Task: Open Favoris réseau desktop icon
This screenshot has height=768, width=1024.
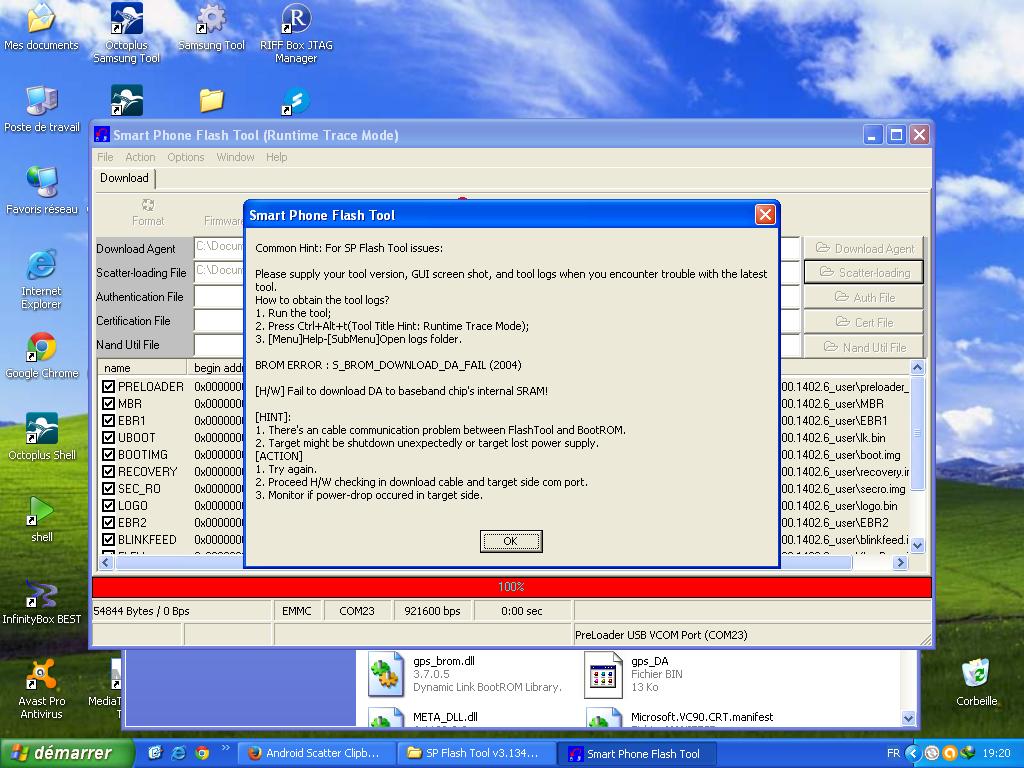Action: tap(42, 190)
